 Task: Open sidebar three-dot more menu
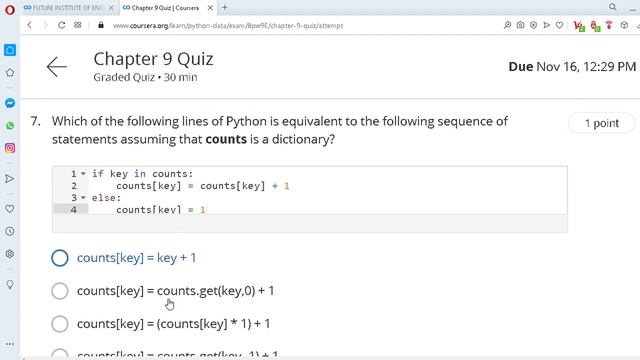10,344
